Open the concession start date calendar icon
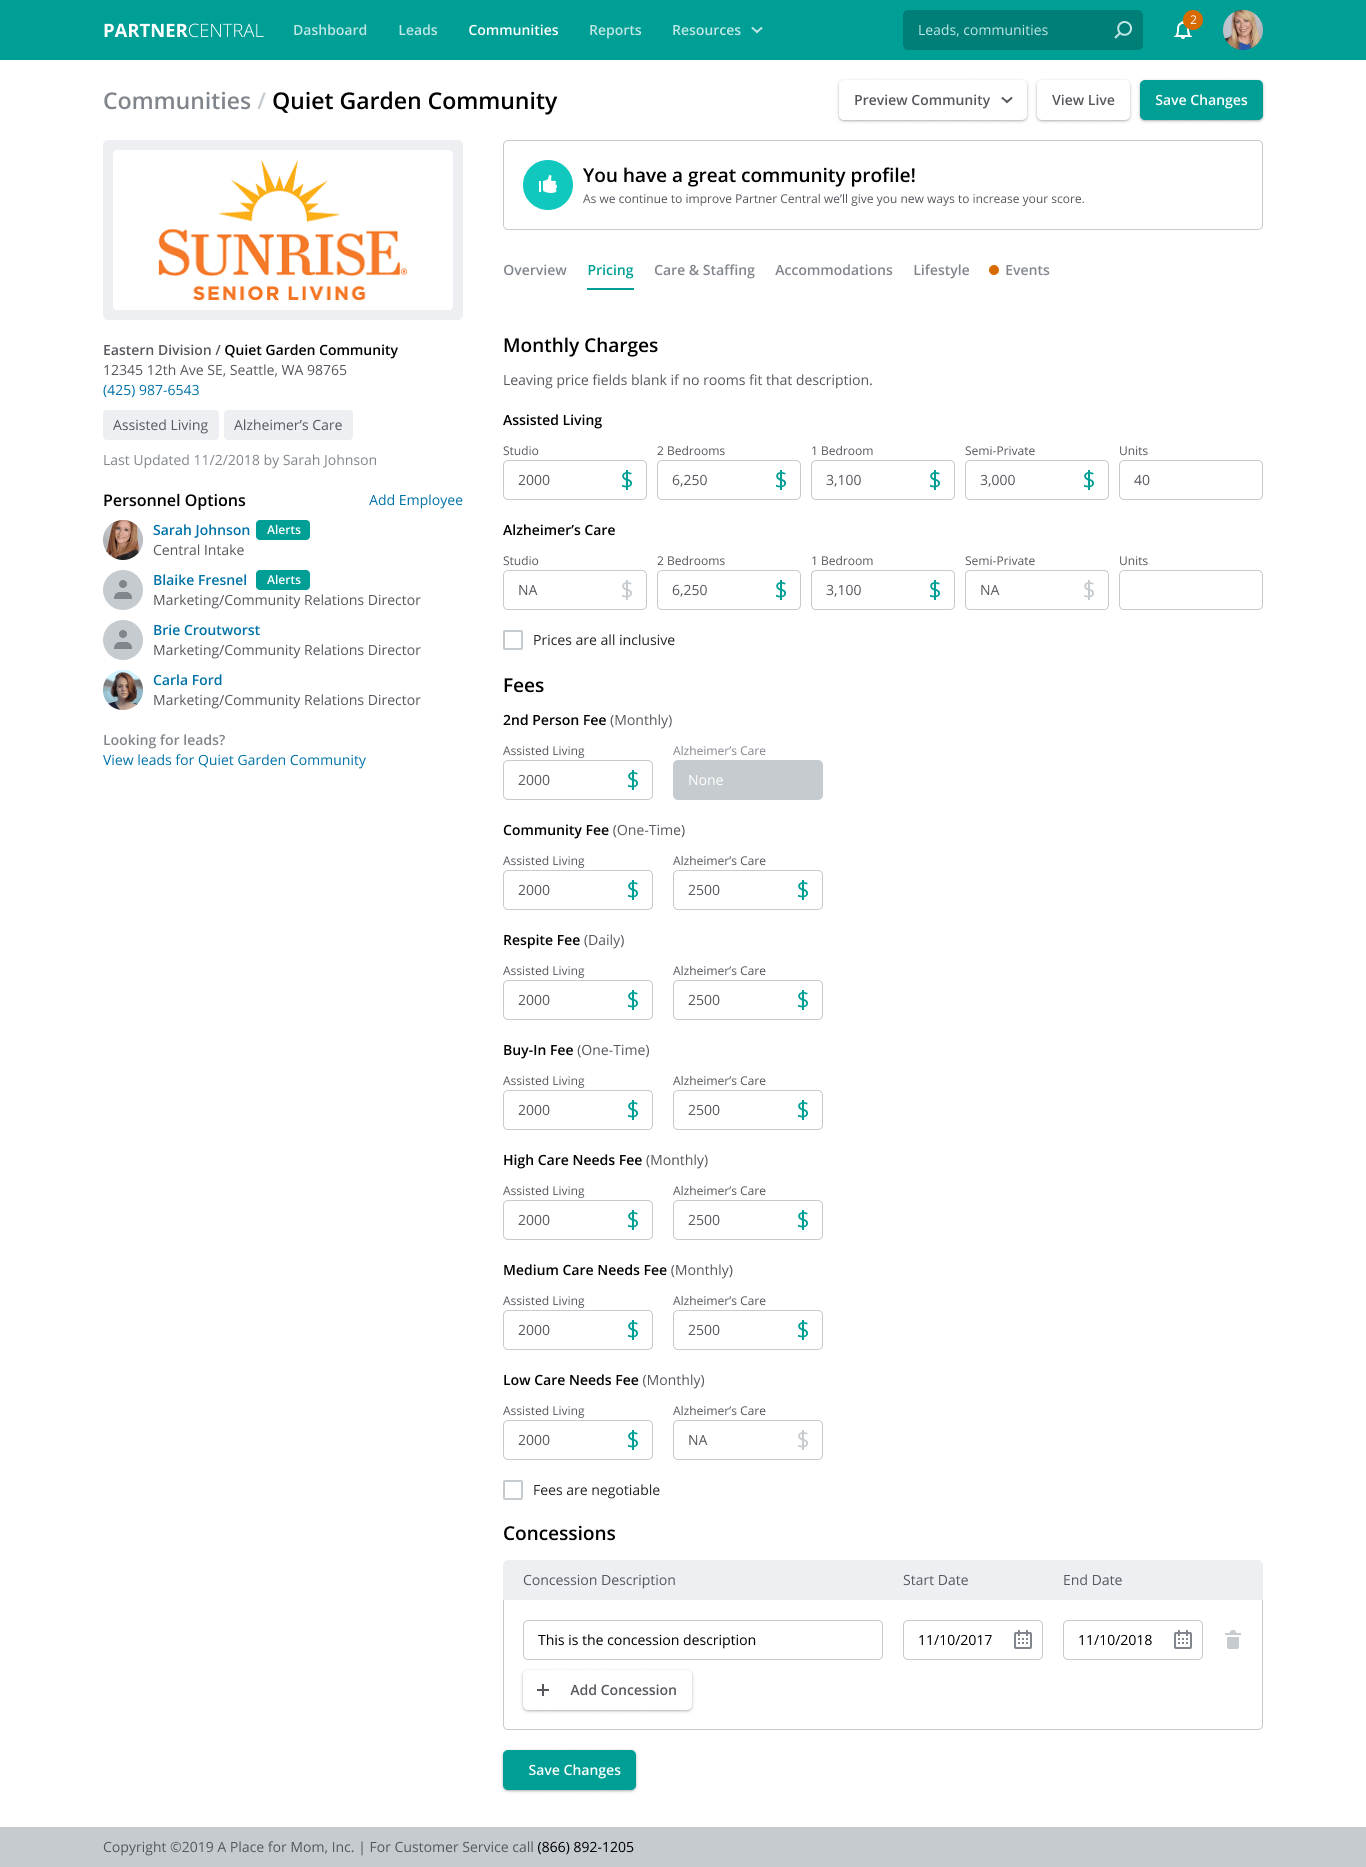Viewport: 1366px width, 1867px height. coord(1023,1640)
